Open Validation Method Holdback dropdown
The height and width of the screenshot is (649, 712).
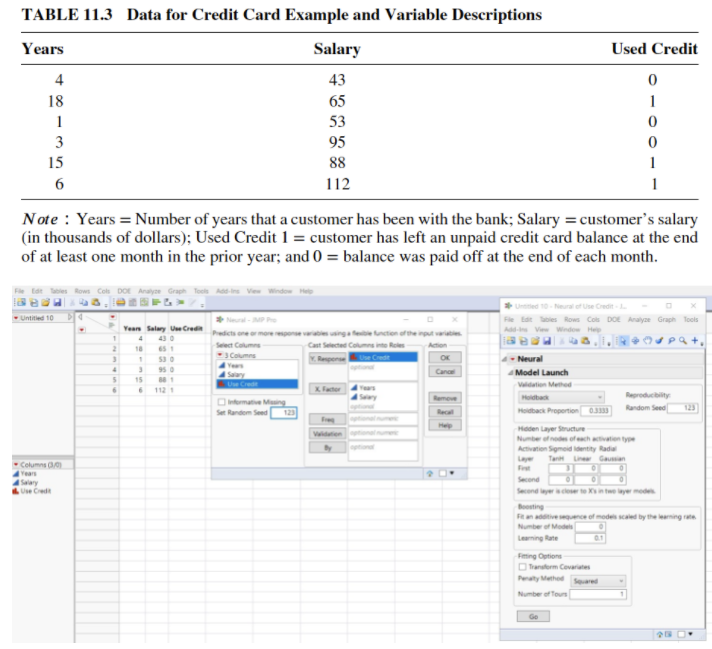pyautogui.click(x=561, y=397)
